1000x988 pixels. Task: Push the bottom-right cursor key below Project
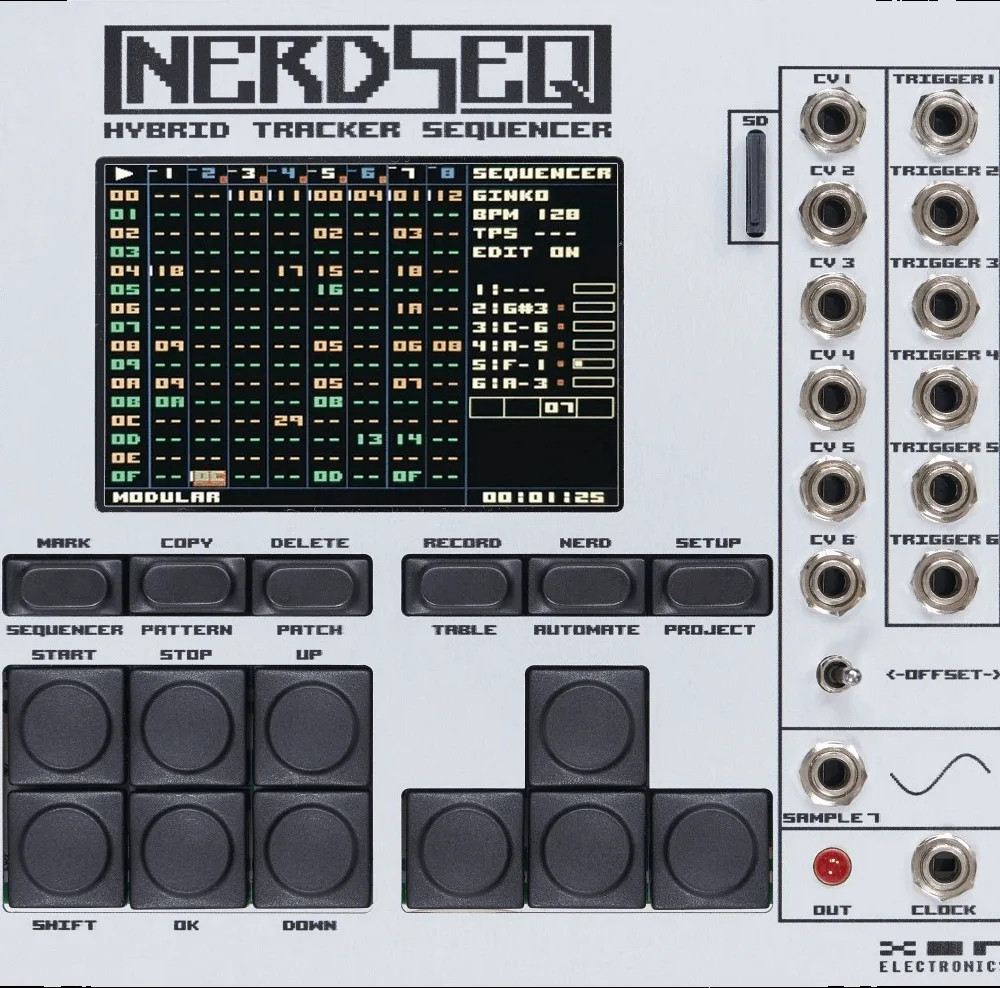coord(711,849)
